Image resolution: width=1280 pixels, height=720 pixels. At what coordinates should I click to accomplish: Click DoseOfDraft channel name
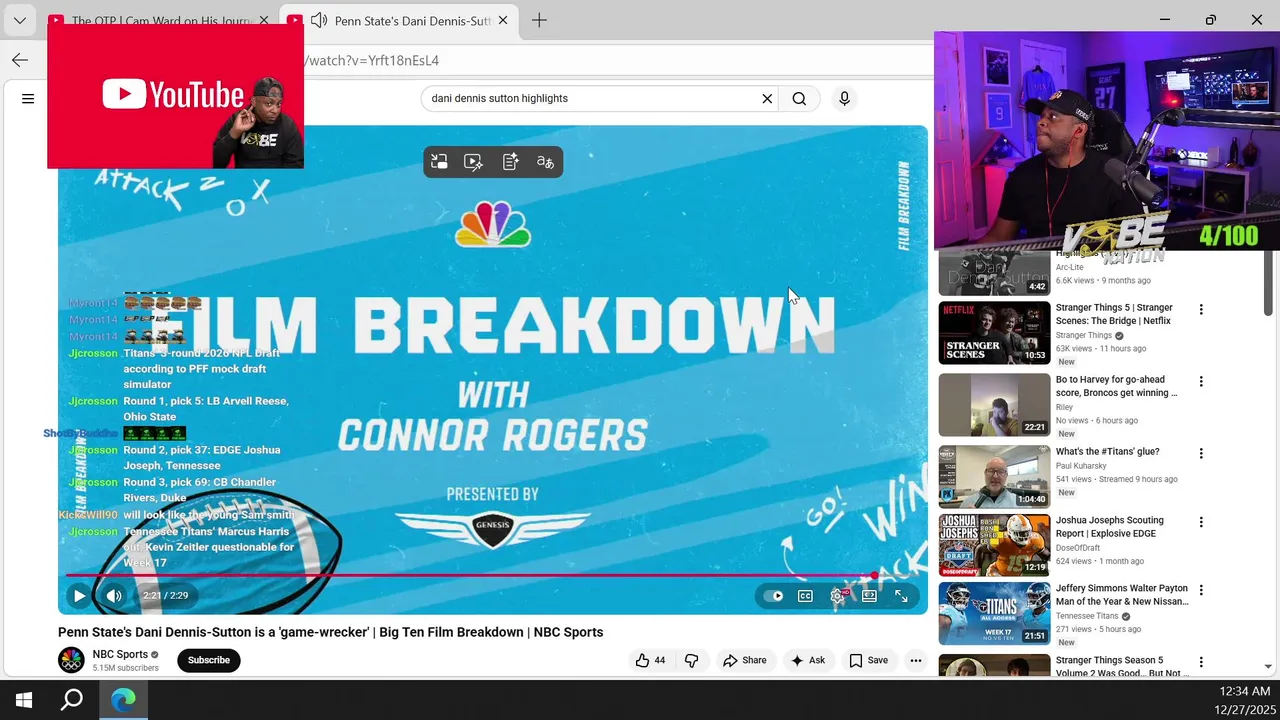pos(1078,548)
